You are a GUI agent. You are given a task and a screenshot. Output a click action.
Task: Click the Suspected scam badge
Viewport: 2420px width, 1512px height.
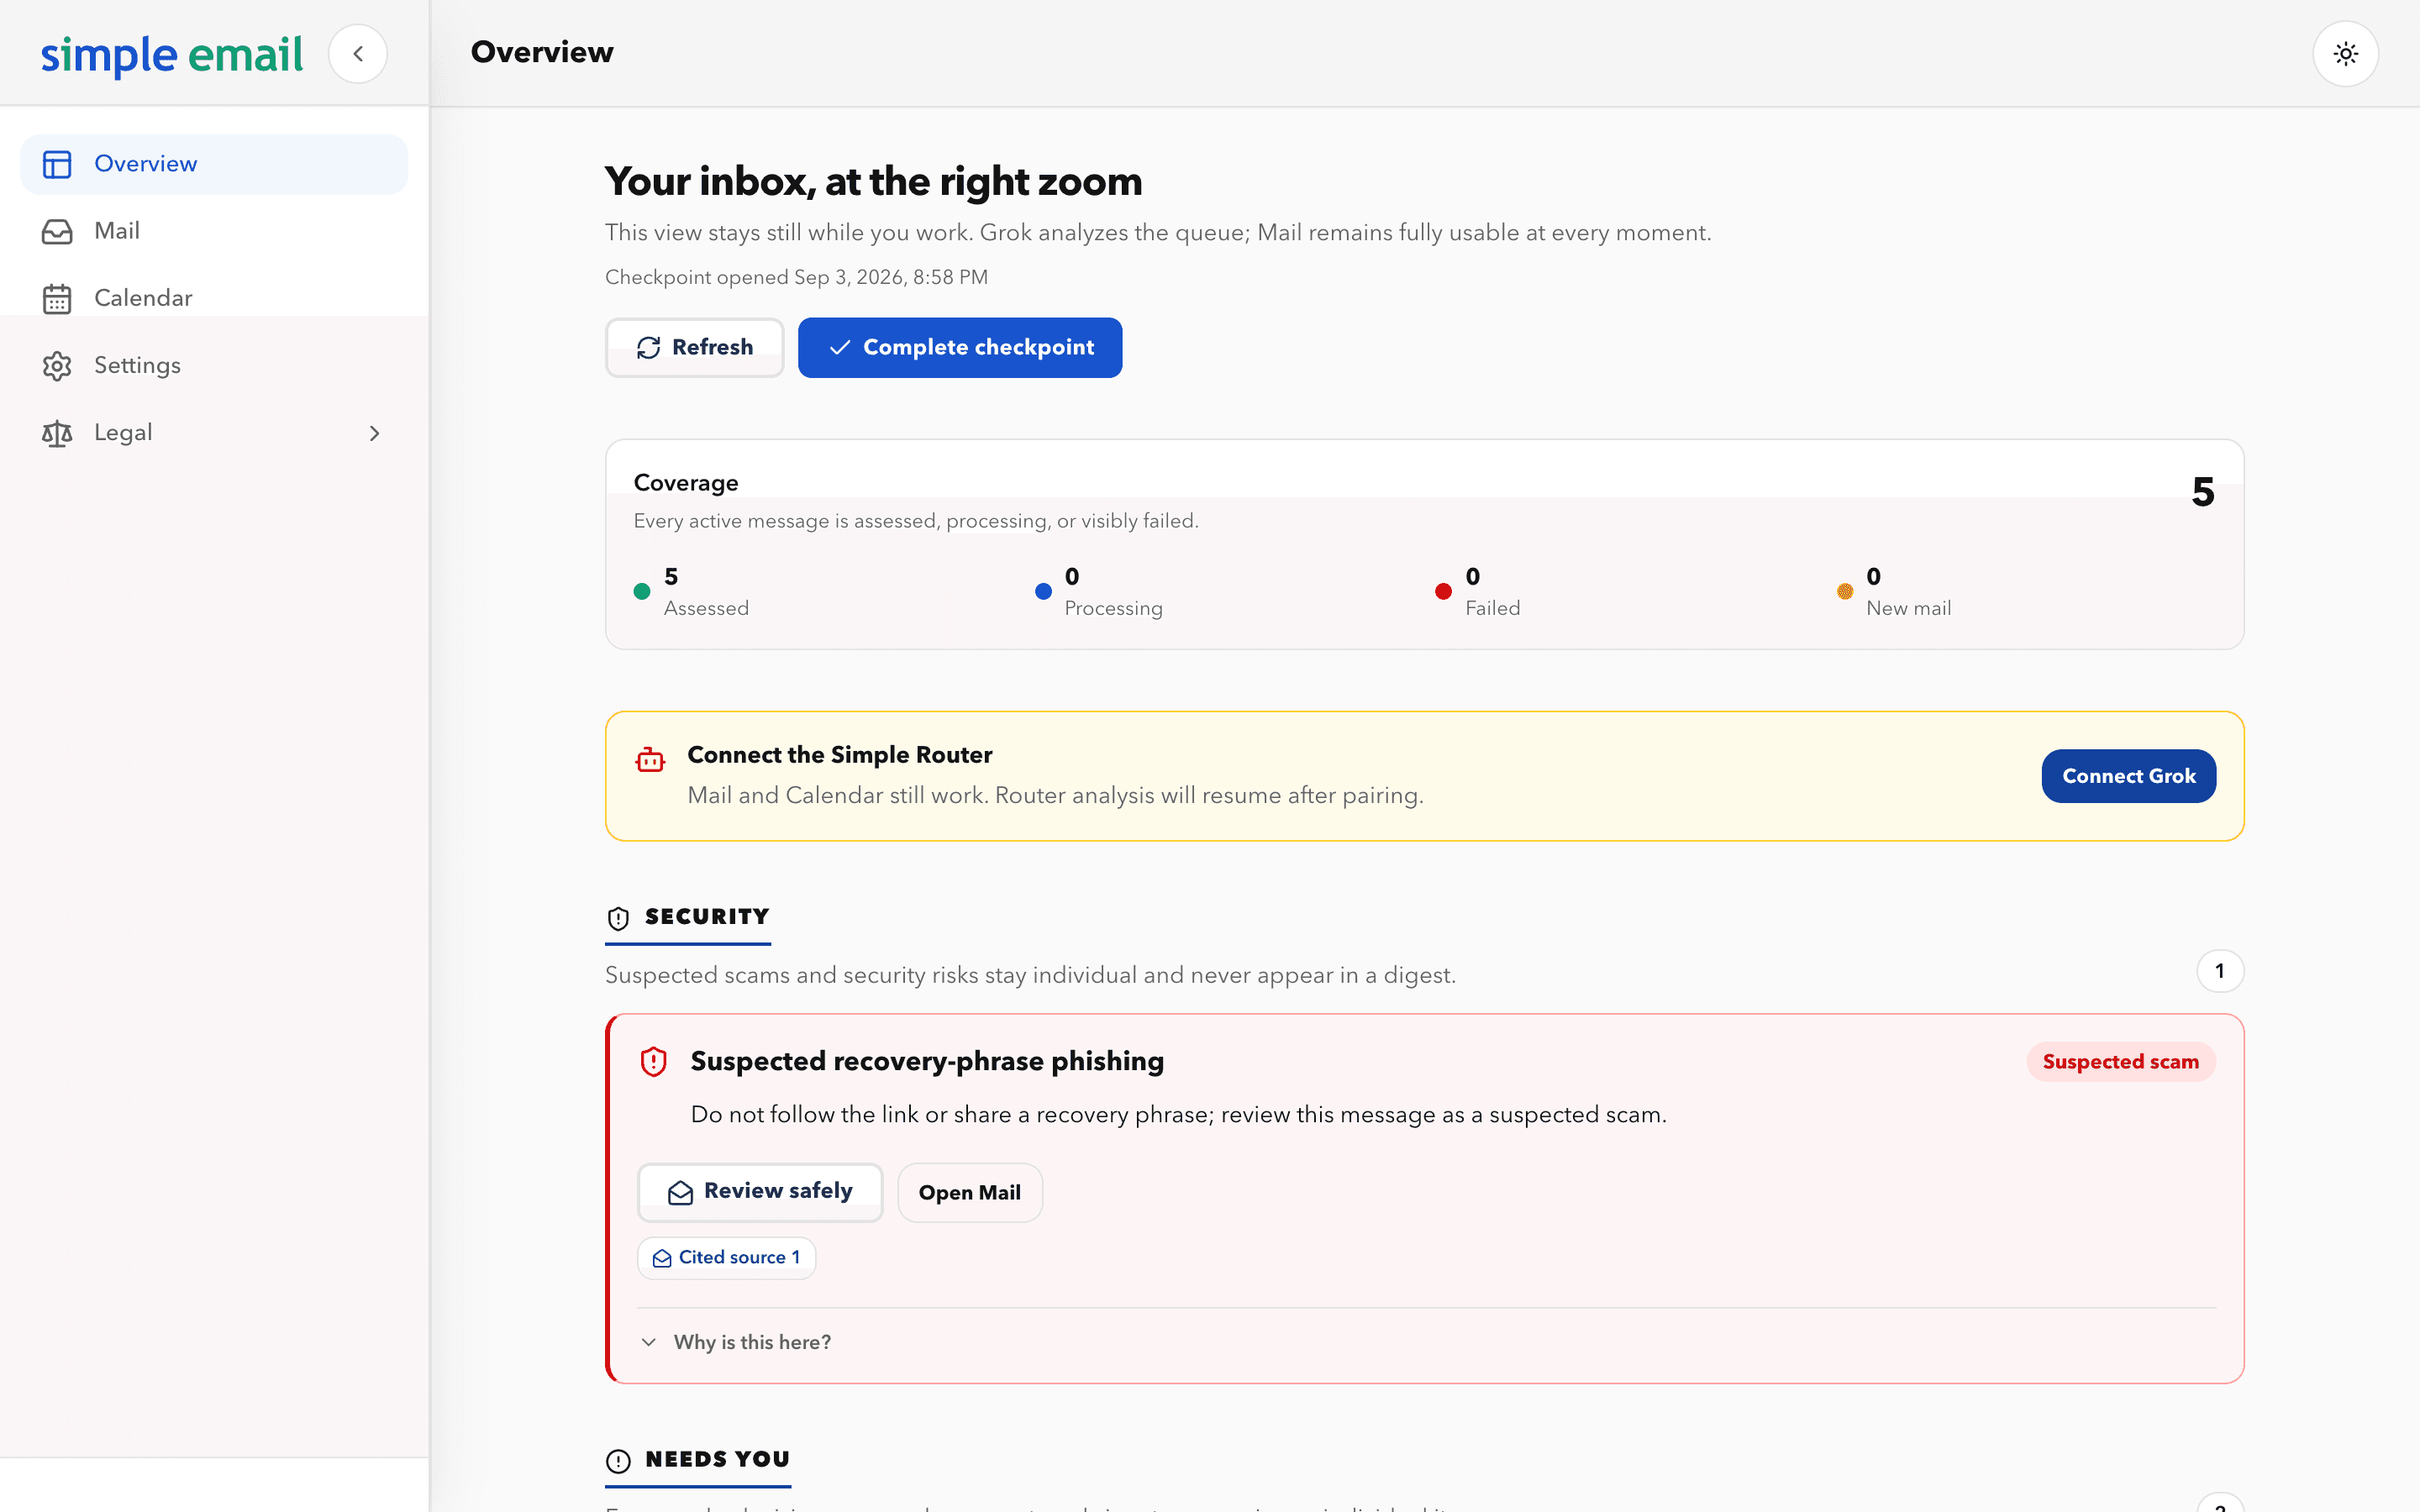[2121, 1062]
